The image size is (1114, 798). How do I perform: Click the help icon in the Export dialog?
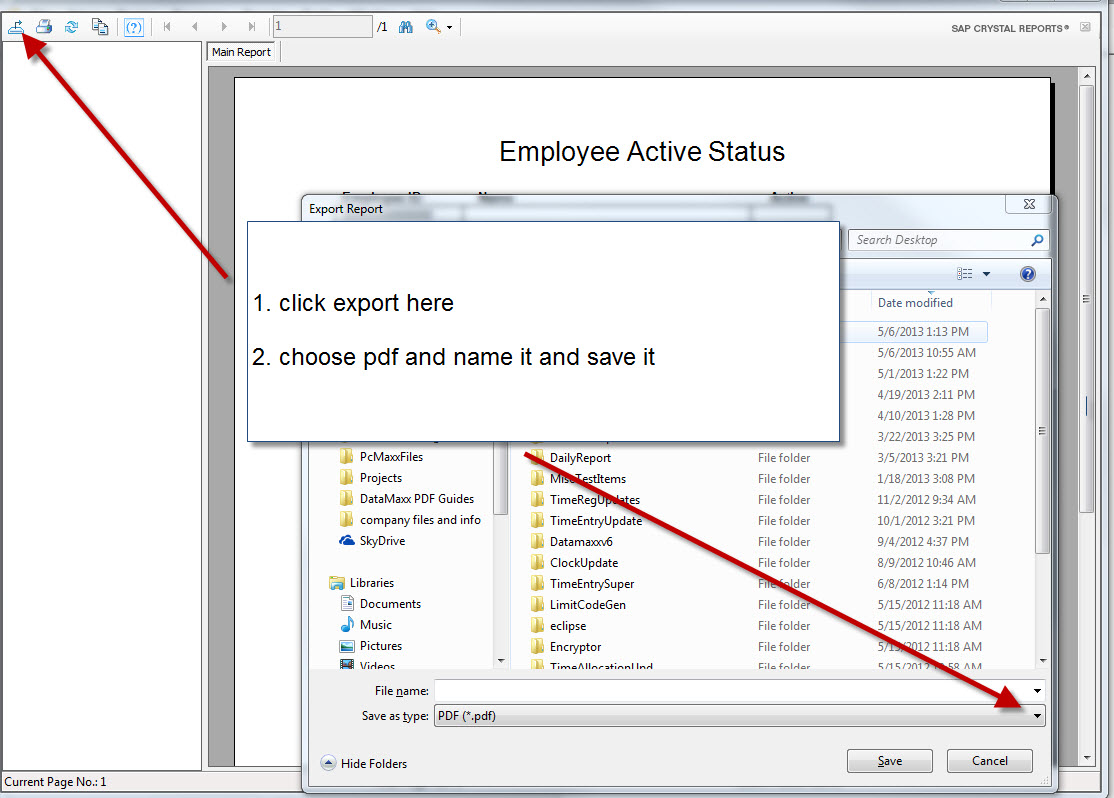pyautogui.click(x=1027, y=274)
